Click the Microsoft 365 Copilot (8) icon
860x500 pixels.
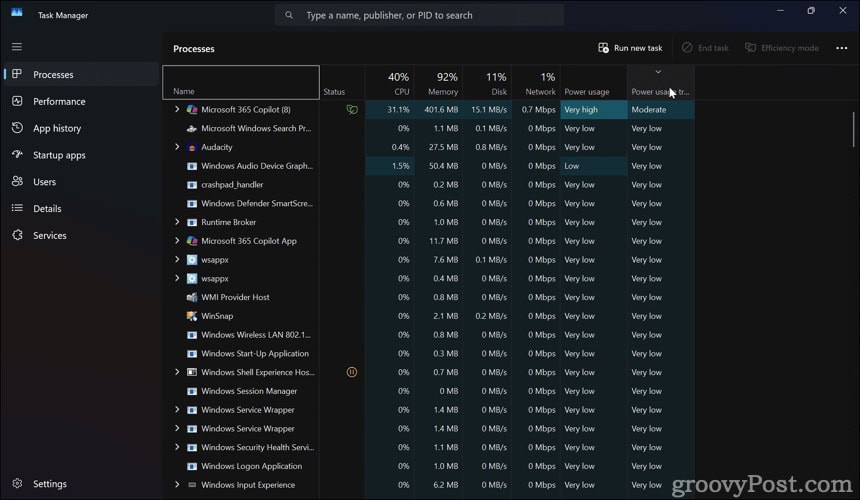191,110
